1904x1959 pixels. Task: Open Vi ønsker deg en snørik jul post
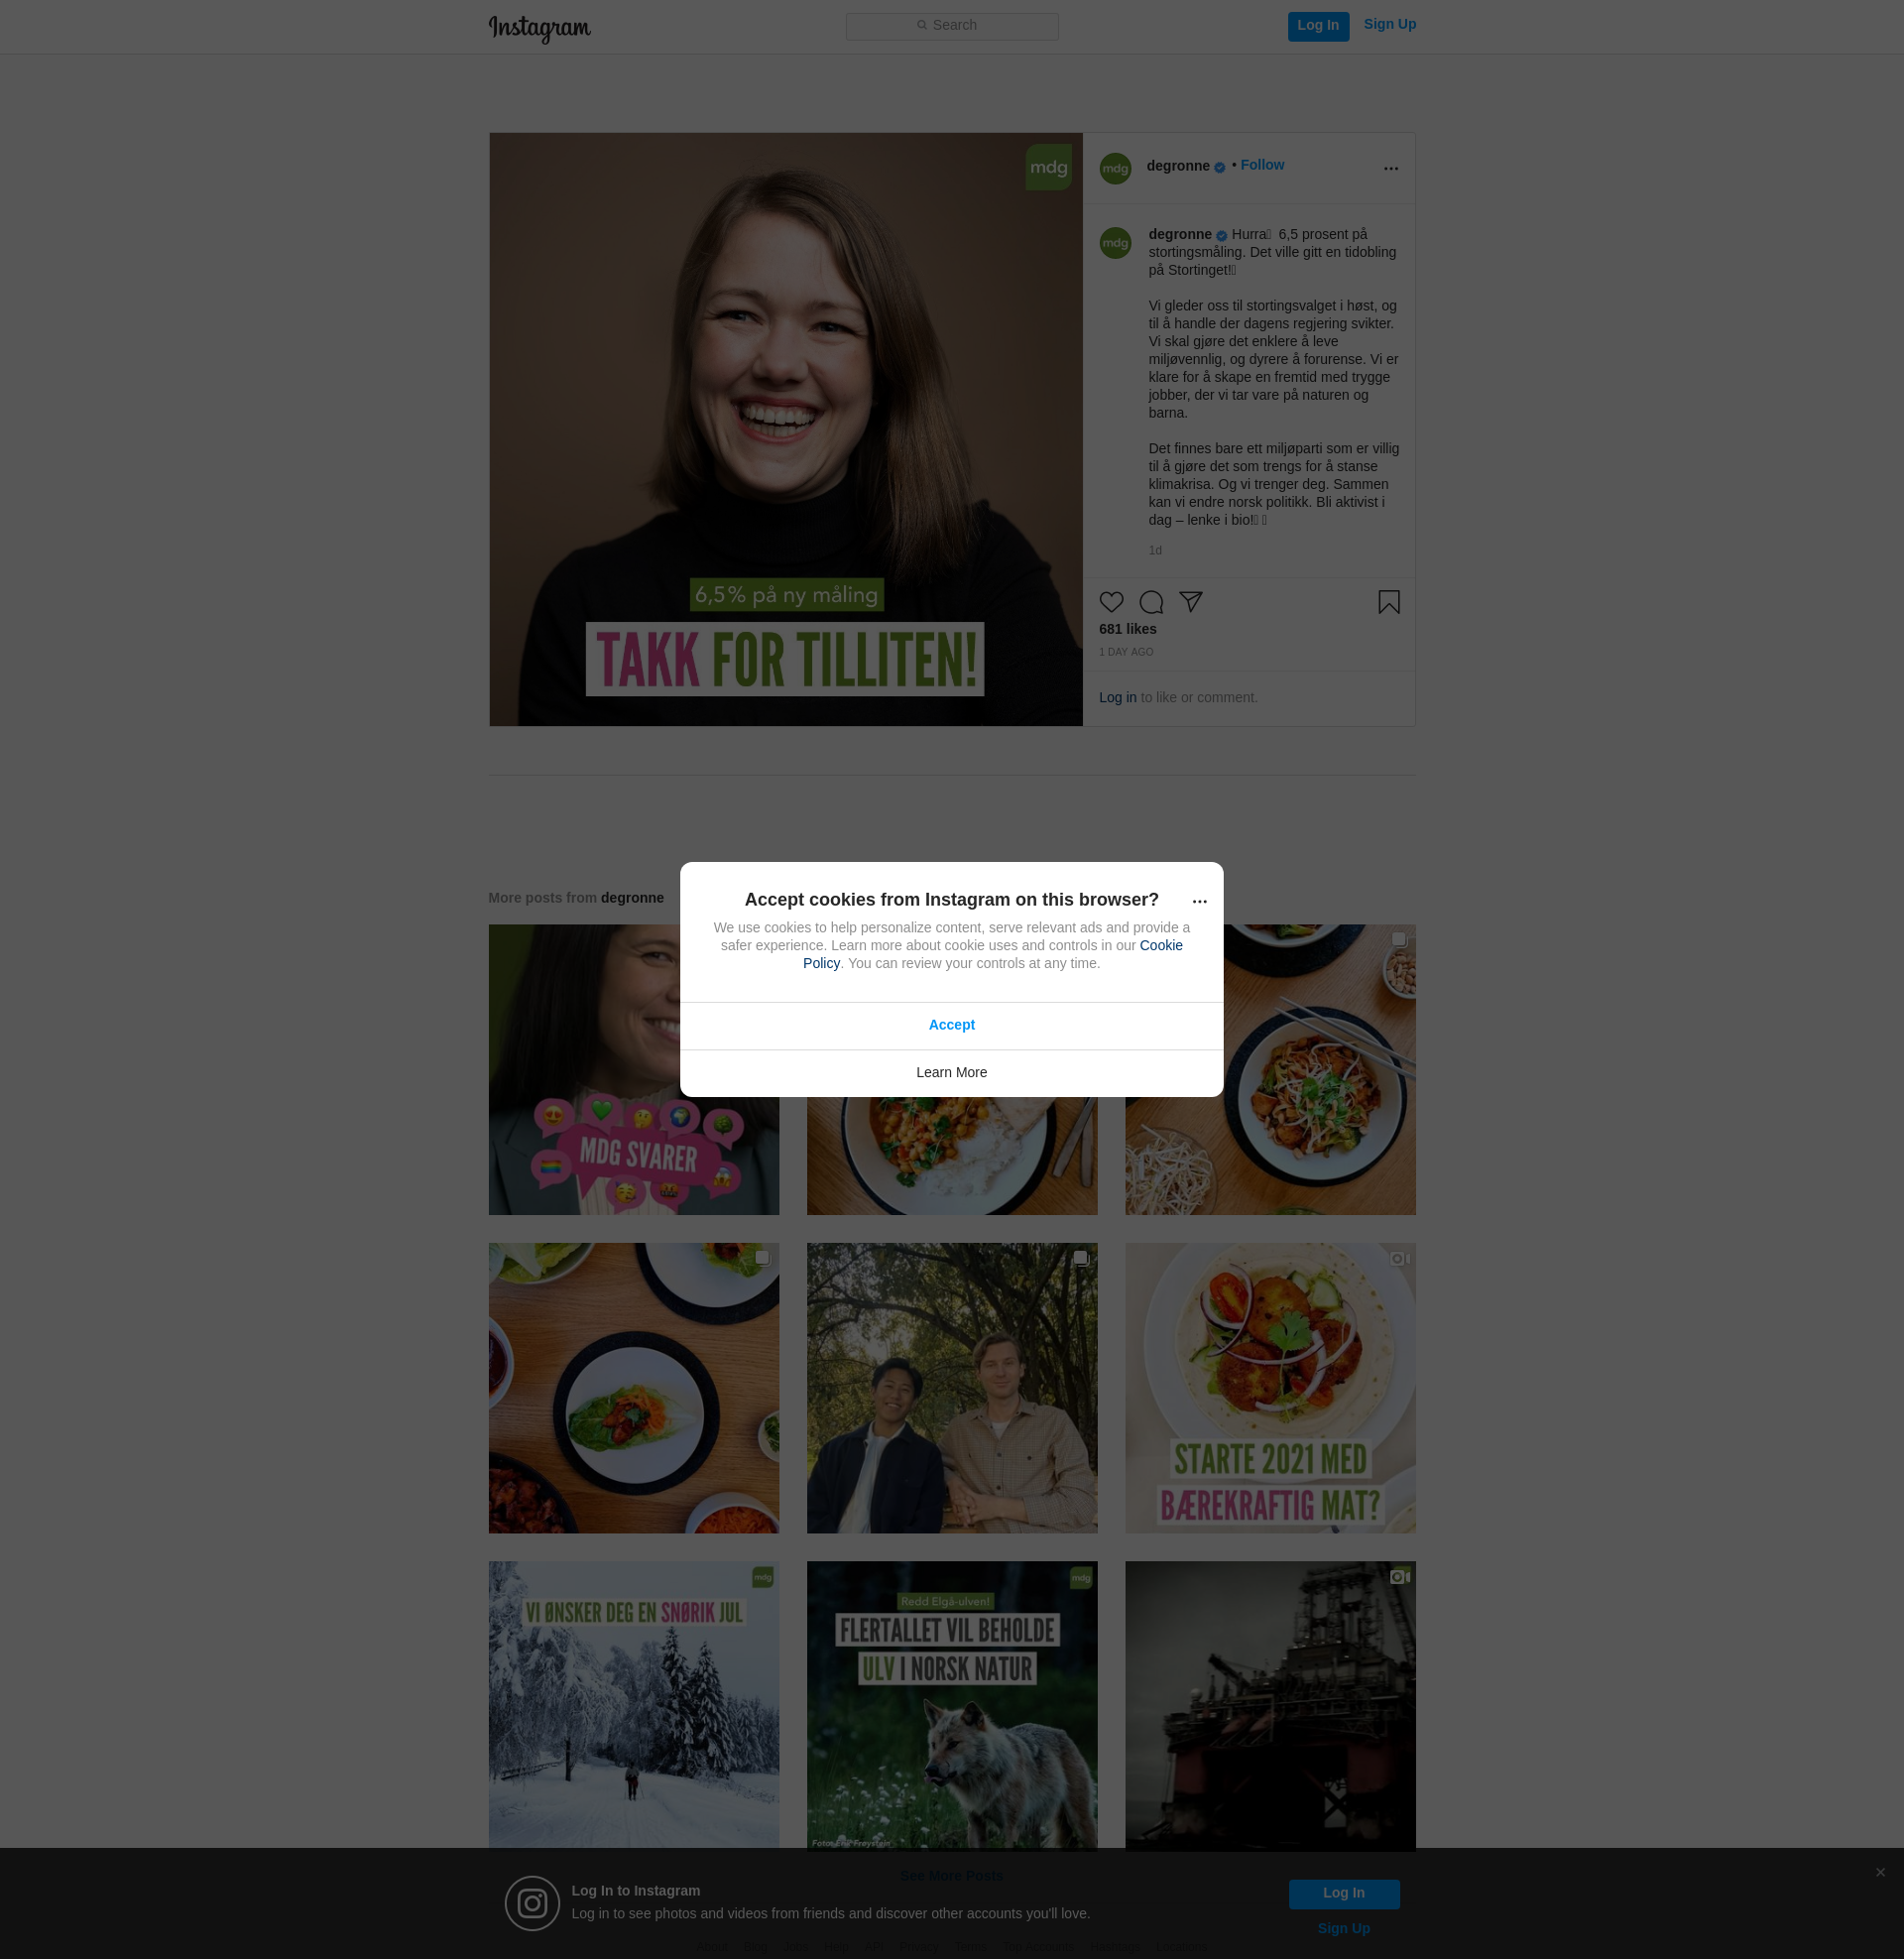pyautogui.click(x=633, y=1704)
